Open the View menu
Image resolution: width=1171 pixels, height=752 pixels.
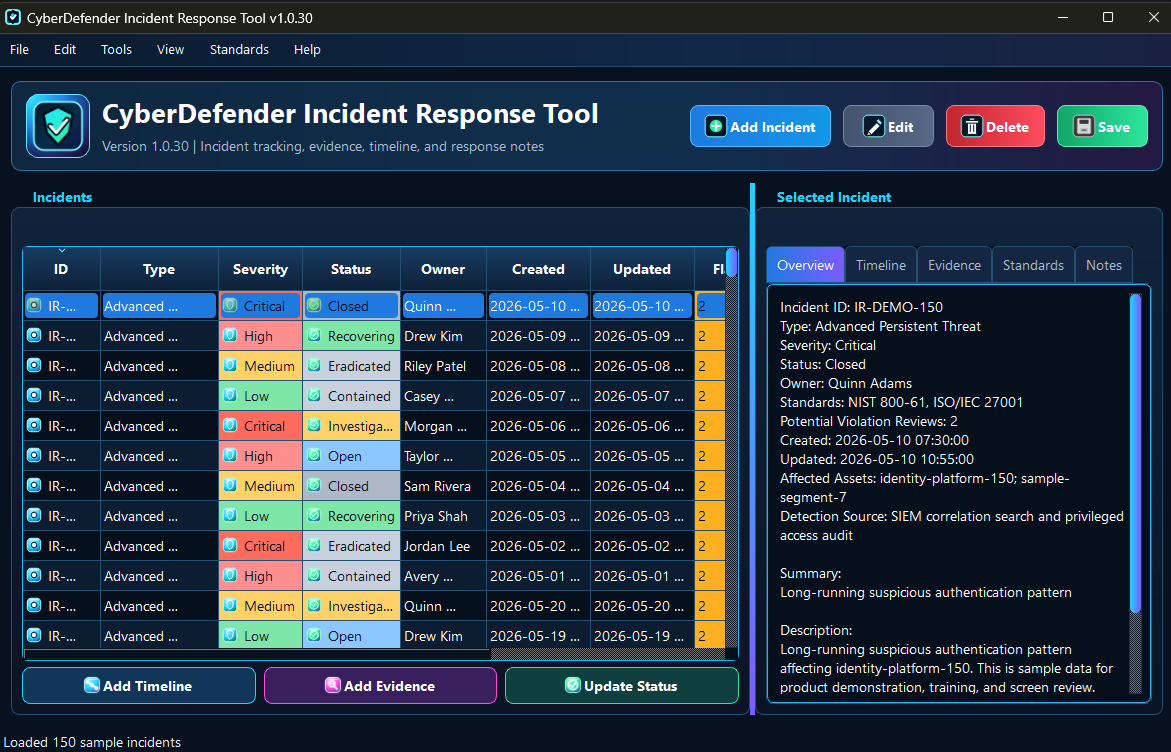point(170,49)
